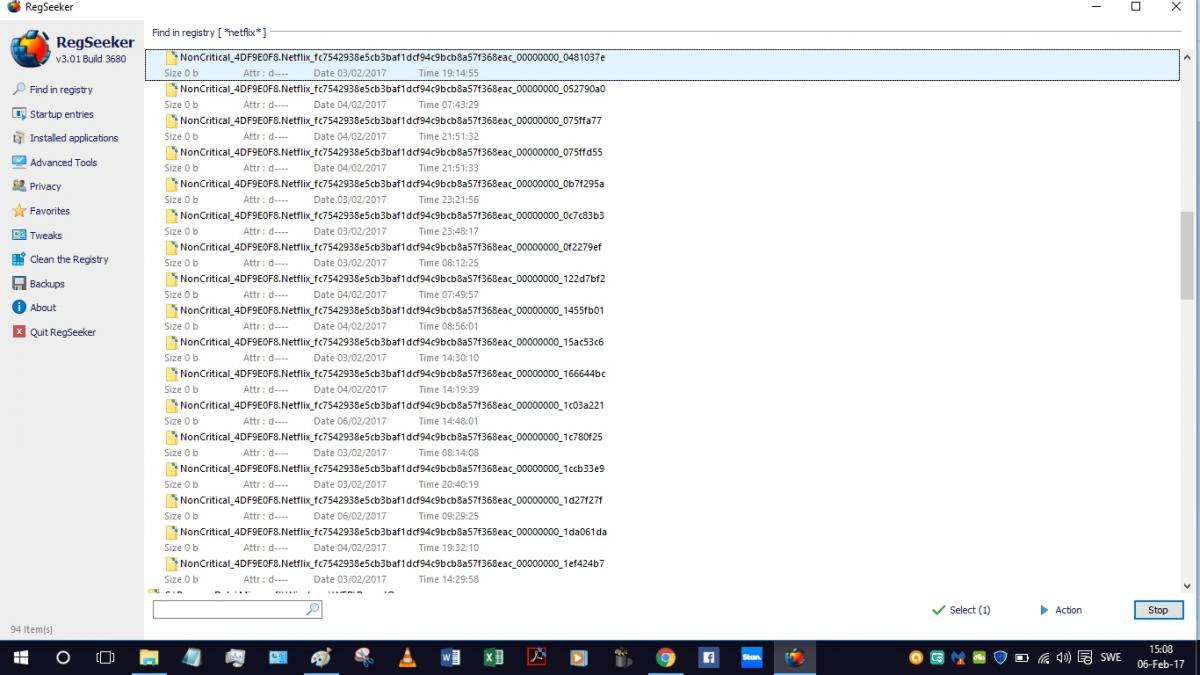Viewport: 1200px width, 675px height.
Task: Open Advanced Tools section
Action: [x=55, y=162]
